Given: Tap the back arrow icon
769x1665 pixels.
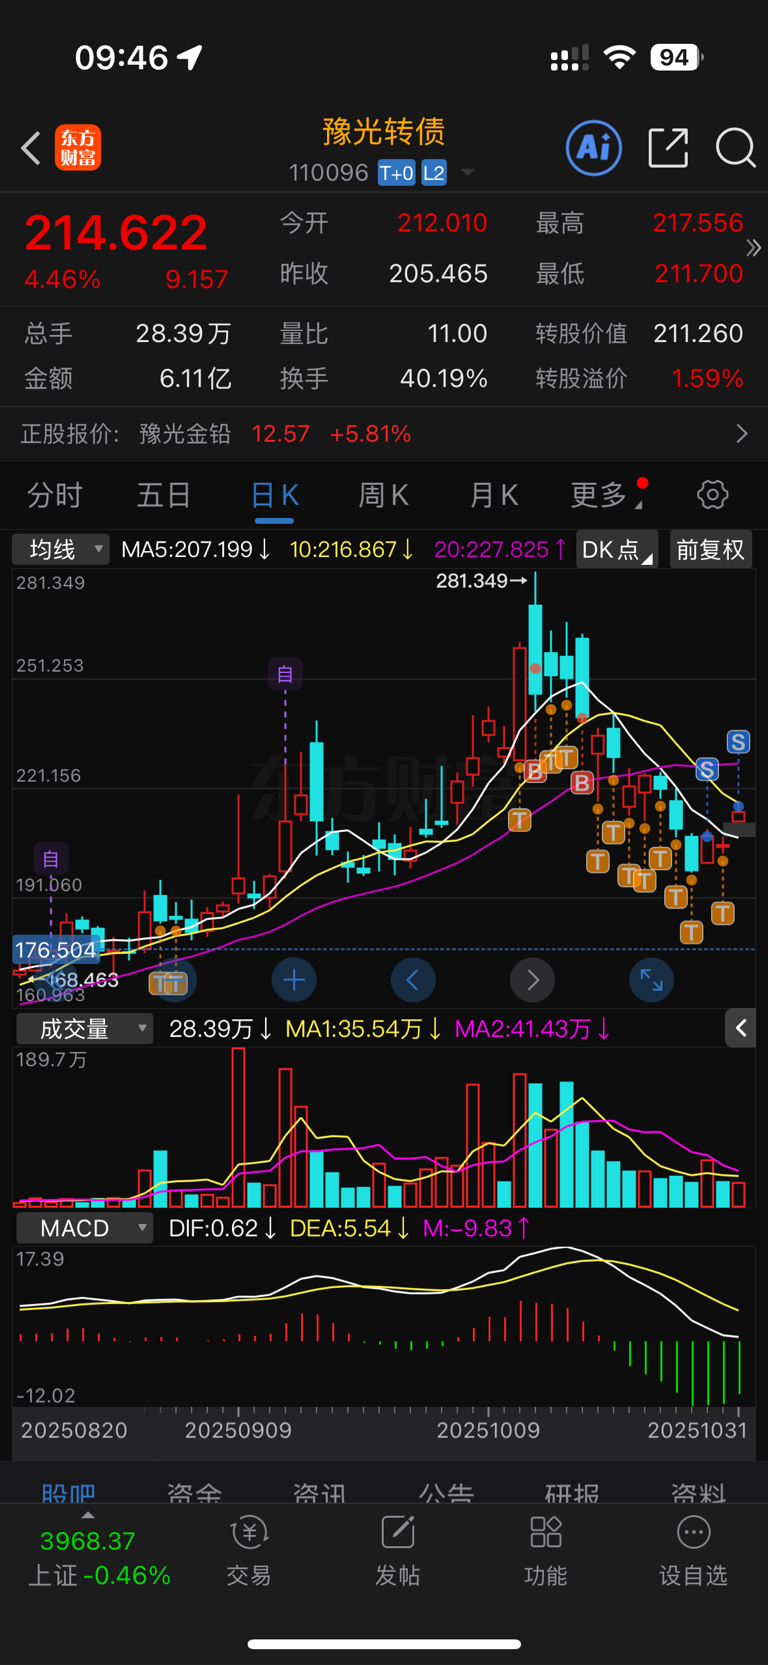Looking at the screenshot, I should [x=31, y=148].
